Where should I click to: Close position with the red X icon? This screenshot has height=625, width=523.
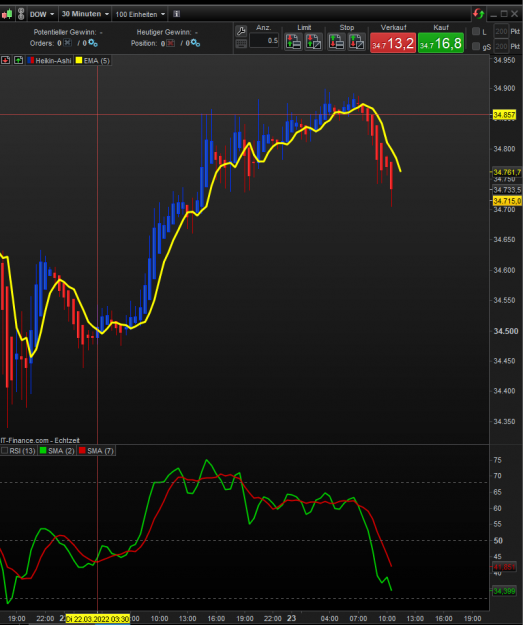pyautogui.click(x=171, y=43)
